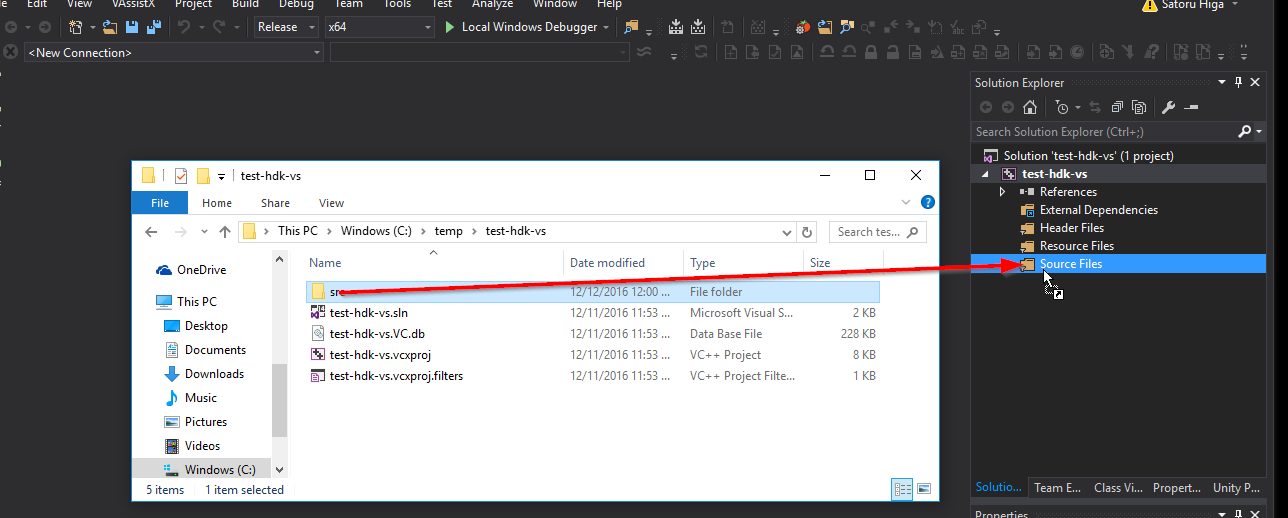This screenshot has width=1288, height=518.
Task: Click the Visual Assist find symbol icon
Action: point(847,27)
